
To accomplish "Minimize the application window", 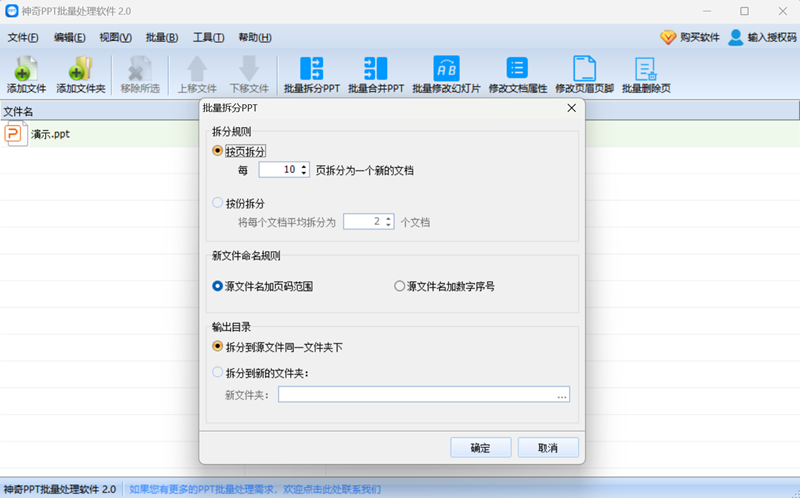I will click(707, 11).
